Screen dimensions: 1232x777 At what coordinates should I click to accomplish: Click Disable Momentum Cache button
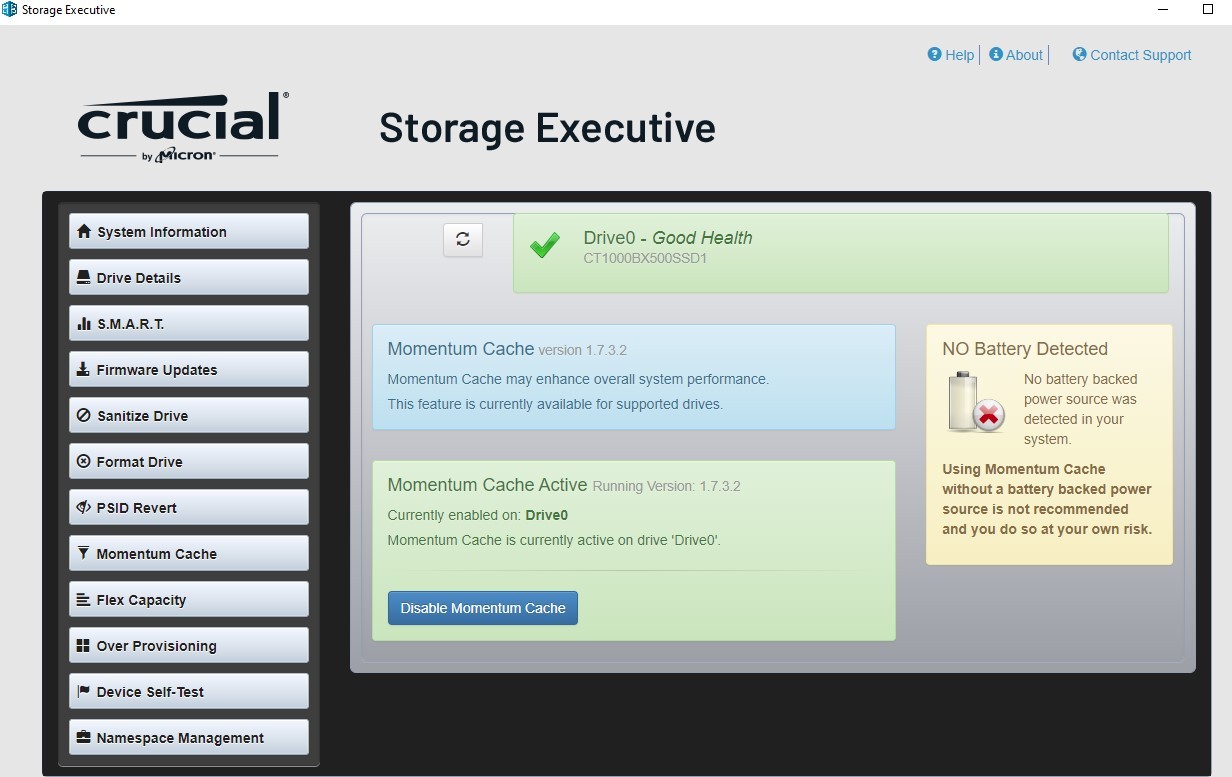(483, 608)
